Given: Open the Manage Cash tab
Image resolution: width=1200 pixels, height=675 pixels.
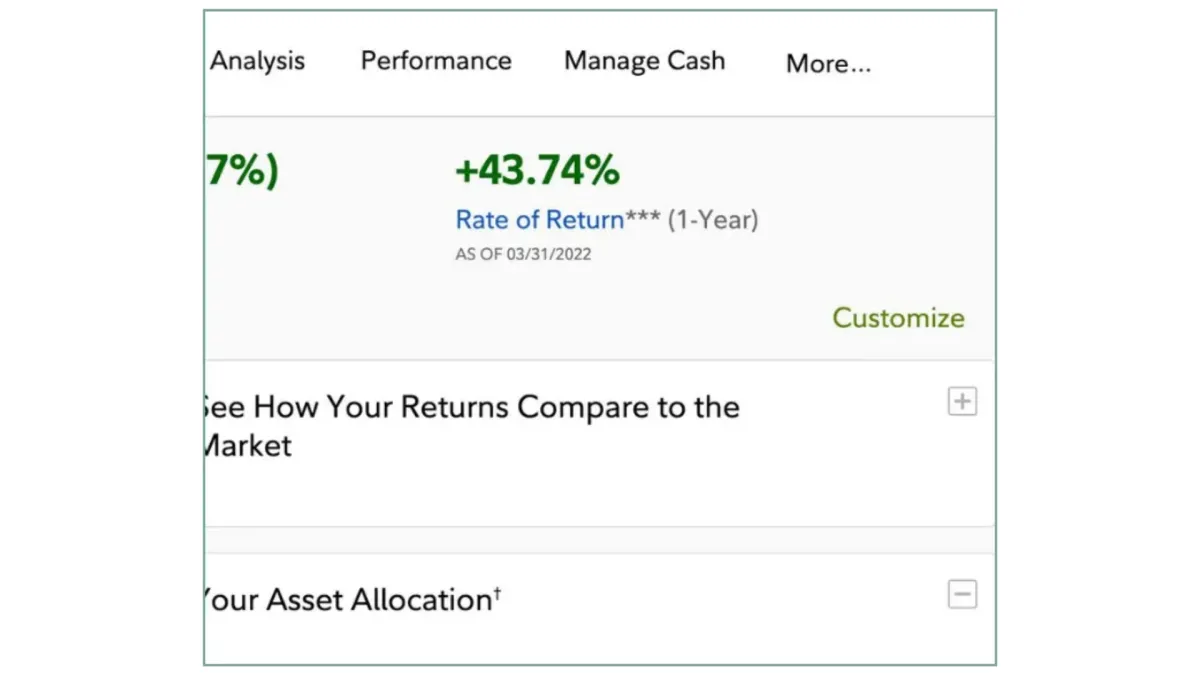Looking at the screenshot, I should pyautogui.click(x=644, y=60).
